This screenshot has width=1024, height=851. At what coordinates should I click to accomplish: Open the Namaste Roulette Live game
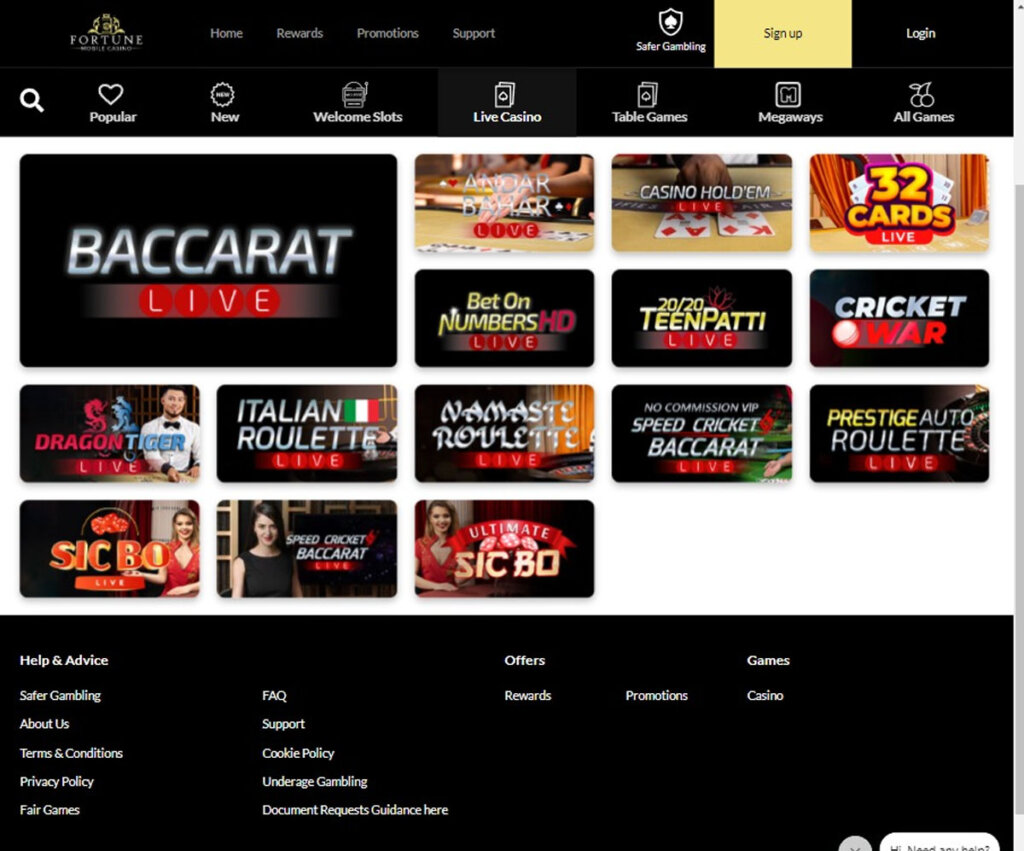tap(504, 433)
